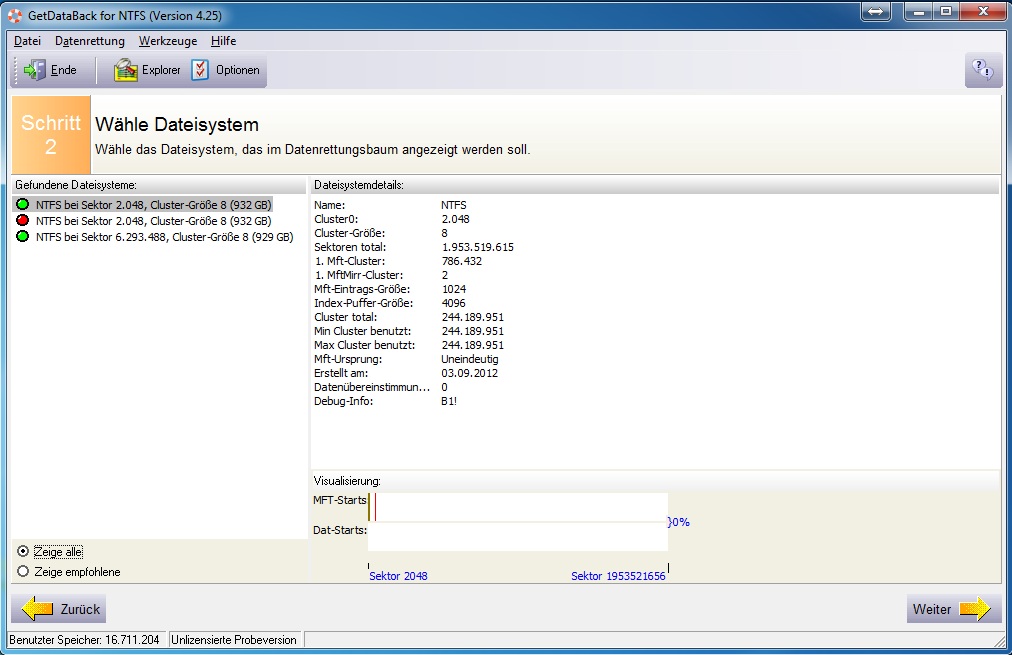Click window resize grip at bottom corner
This screenshot has width=1012, height=655.
1000,640
